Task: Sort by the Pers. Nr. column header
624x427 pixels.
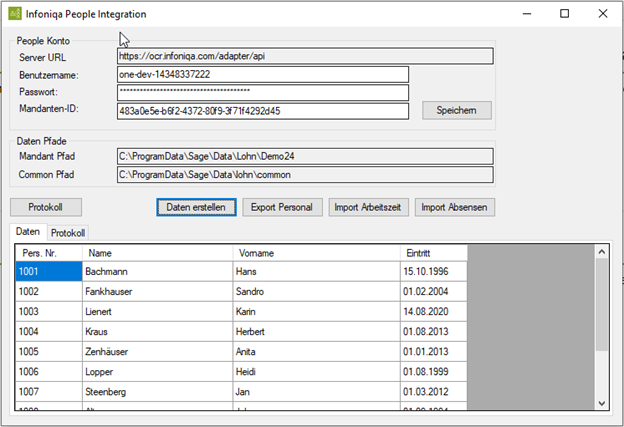Action: click(x=49, y=253)
